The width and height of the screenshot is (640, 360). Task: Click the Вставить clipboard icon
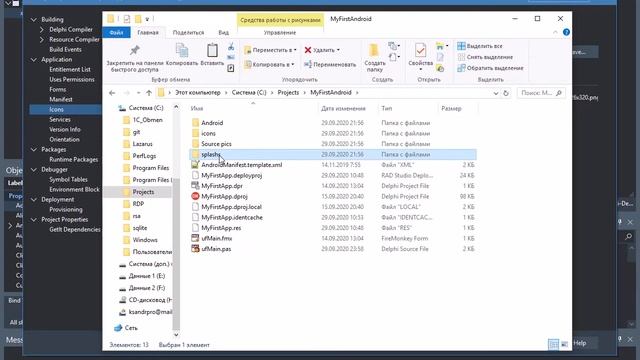coord(212,51)
